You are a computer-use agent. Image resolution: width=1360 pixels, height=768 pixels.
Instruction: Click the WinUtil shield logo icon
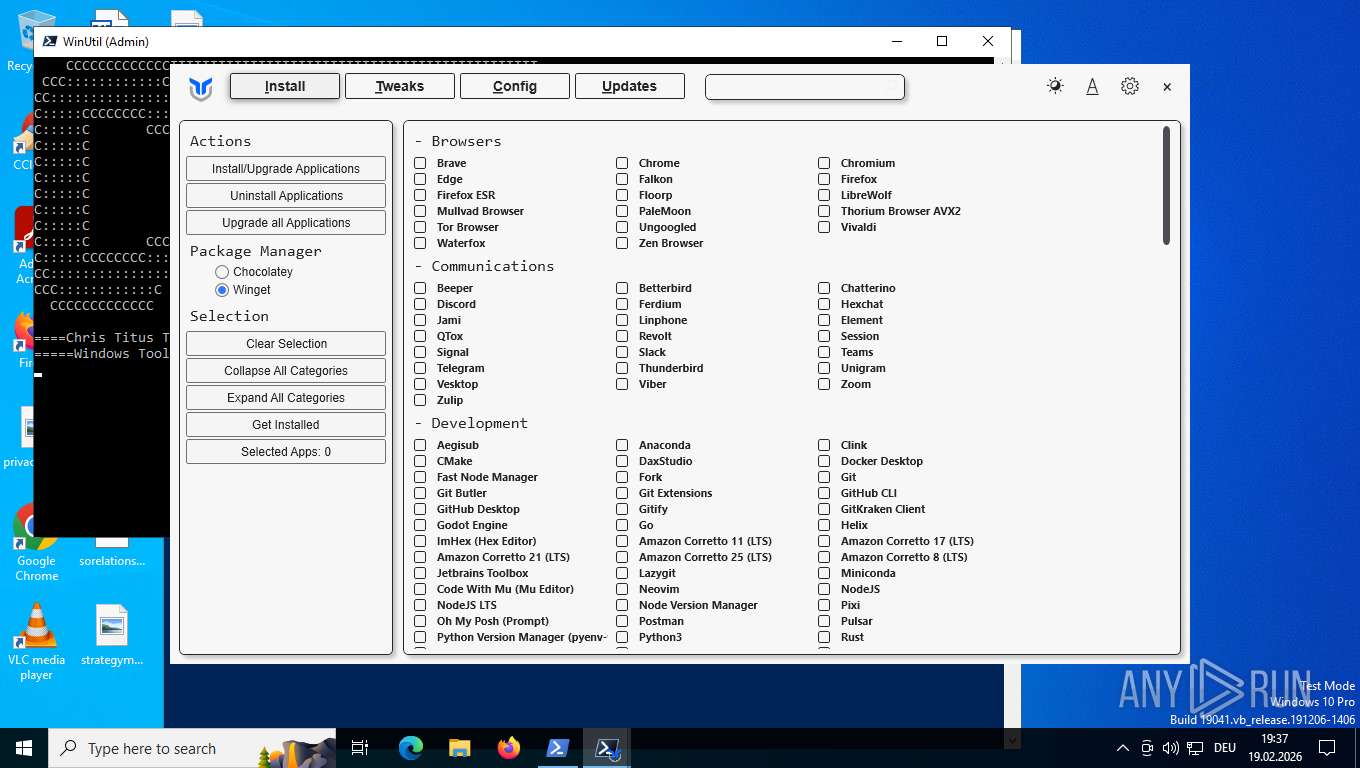click(201, 88)
